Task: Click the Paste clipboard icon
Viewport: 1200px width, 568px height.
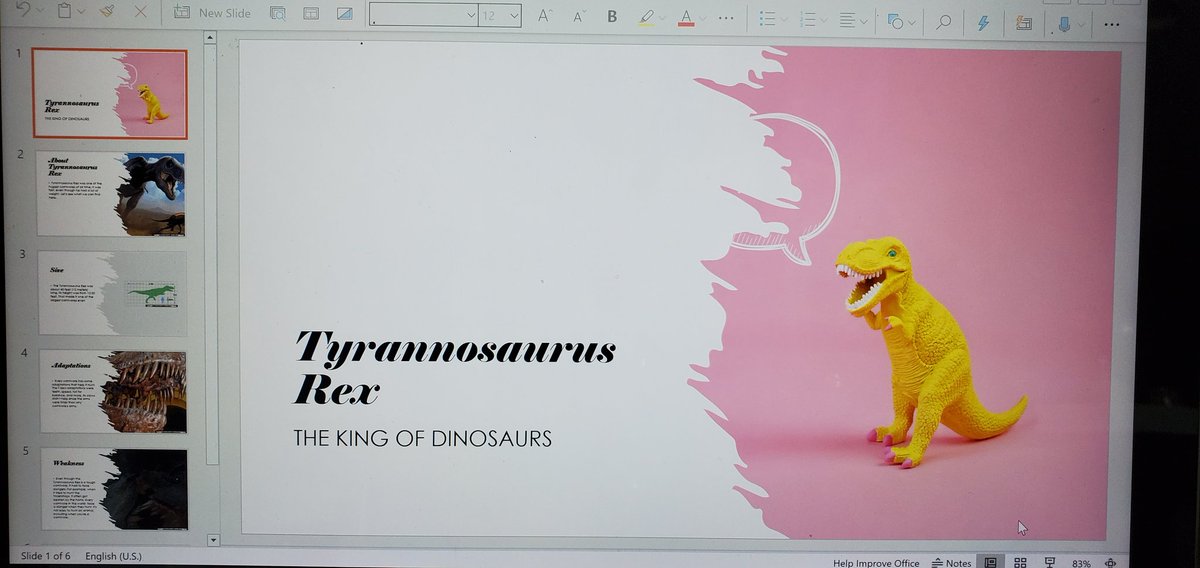Action: pos(65,13)
